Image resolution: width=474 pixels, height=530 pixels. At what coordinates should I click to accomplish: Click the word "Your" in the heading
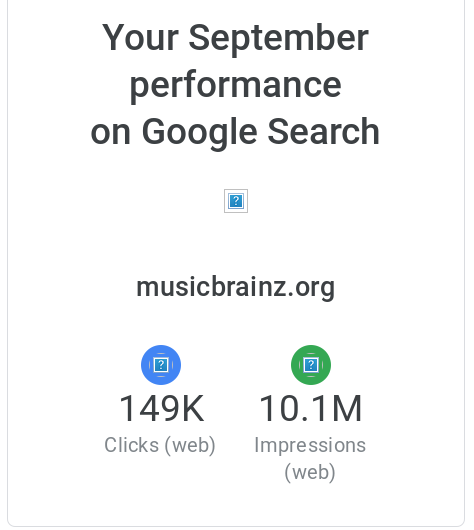coord(140,37)
